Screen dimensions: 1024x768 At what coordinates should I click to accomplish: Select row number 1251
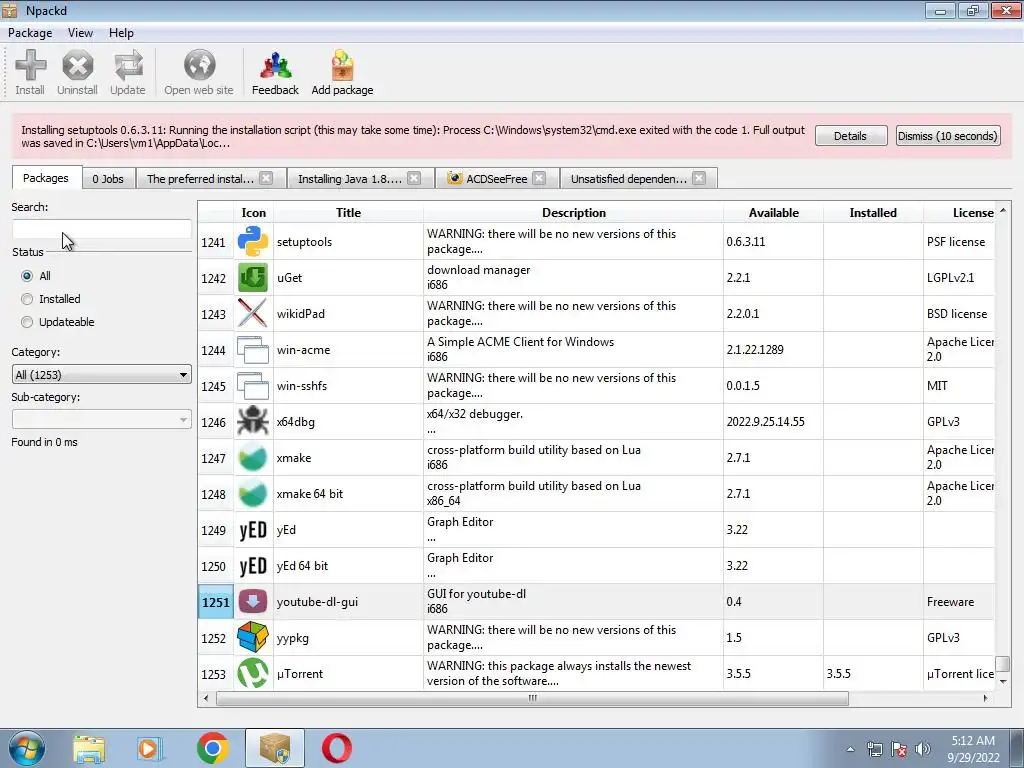[x=216, y=601]
